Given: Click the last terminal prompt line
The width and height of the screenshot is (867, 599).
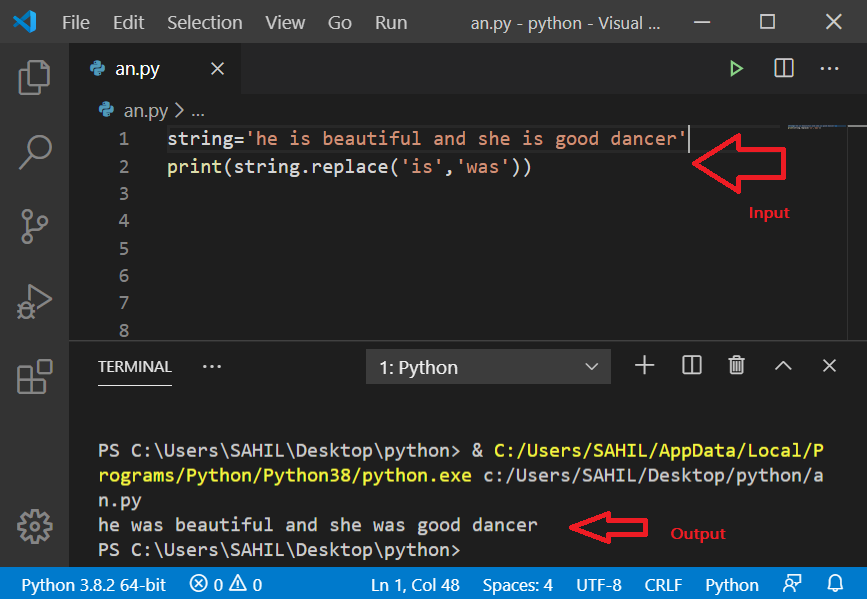Looking at the screenshot, I should (x=279, y=550).
